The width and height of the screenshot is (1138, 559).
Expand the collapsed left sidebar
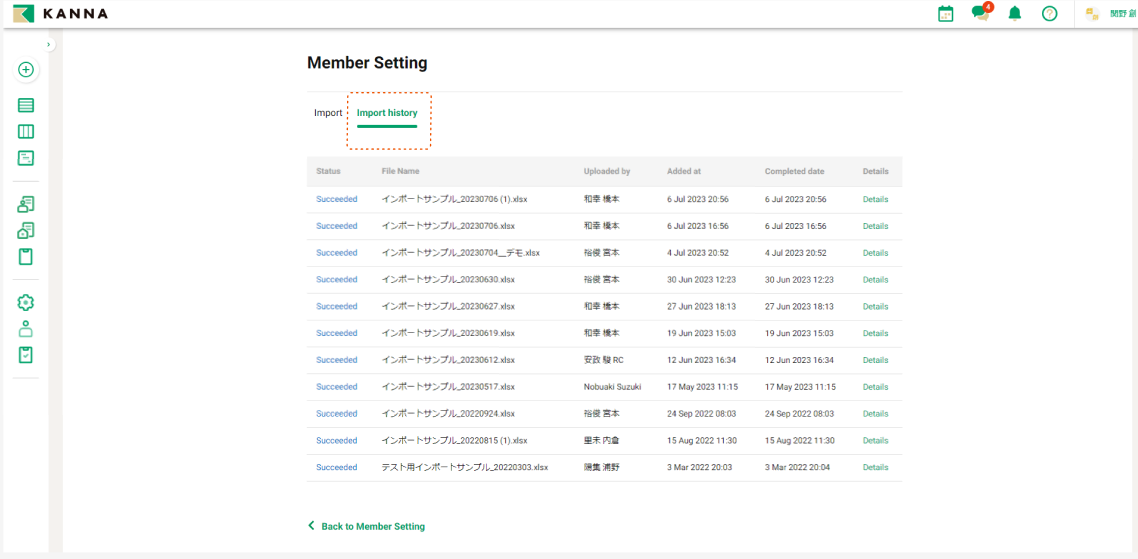point(49,45)
